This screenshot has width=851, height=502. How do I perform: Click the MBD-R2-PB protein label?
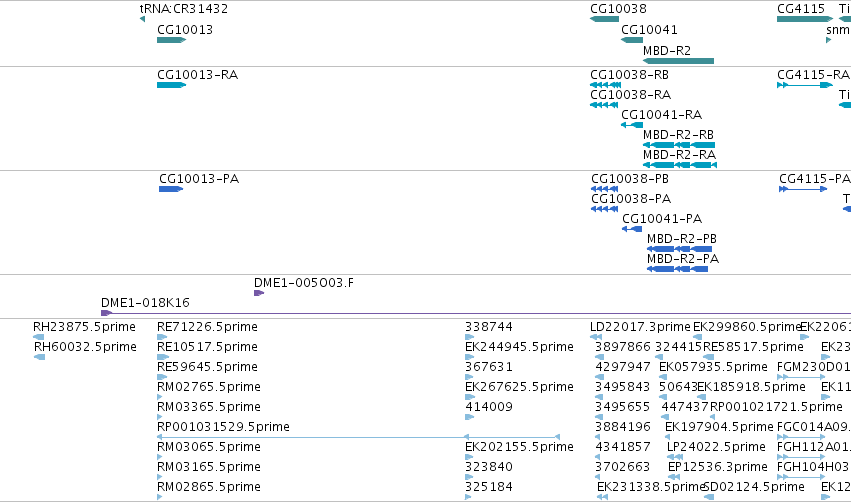(682, 239)
